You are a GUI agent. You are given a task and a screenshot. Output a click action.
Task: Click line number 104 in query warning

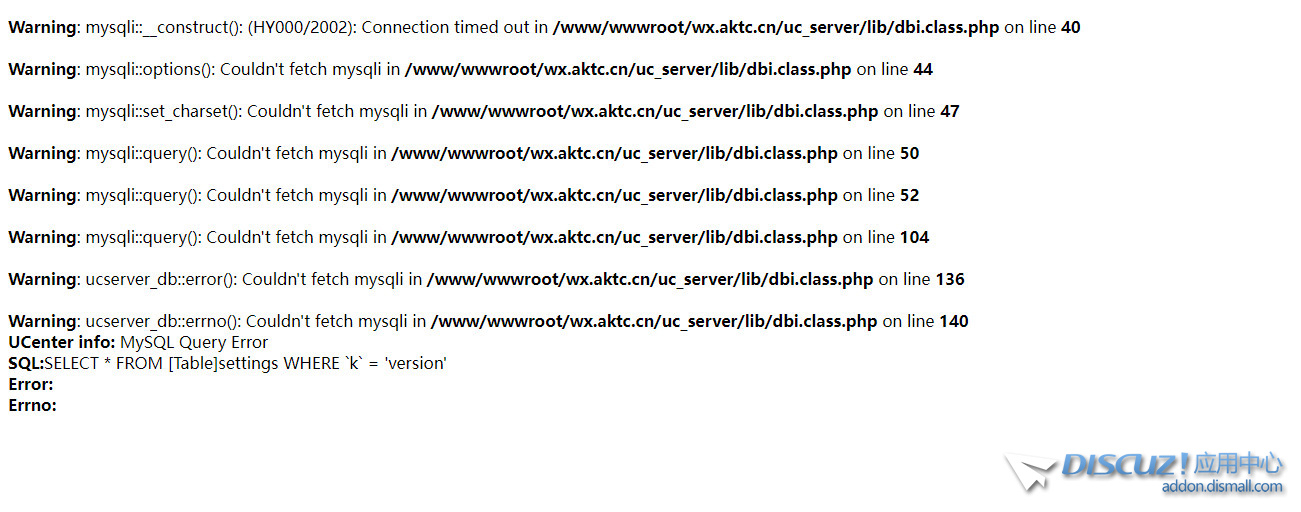tap(914, 238)
